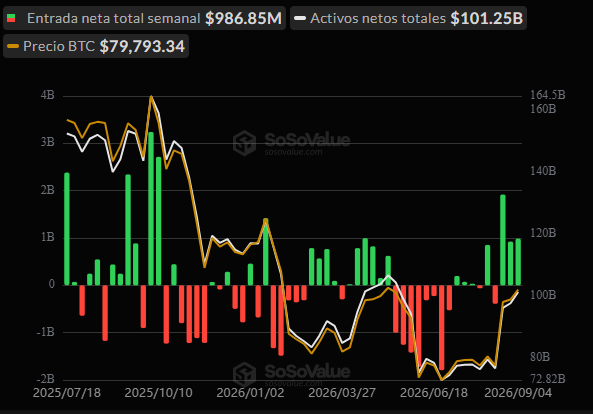Screen dimensions: 593x414
Task: Click the 0 left axis label
Action: (52, 284)
